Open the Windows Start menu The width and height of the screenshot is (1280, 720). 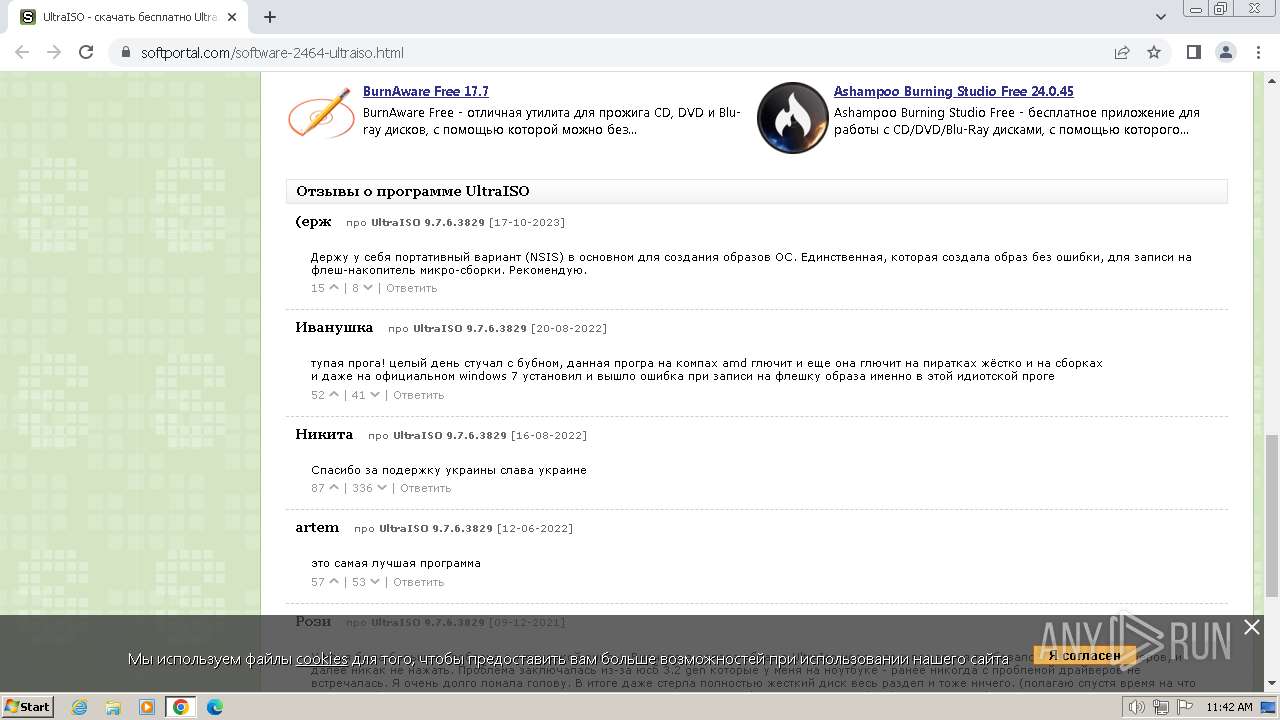click(27, 707)
